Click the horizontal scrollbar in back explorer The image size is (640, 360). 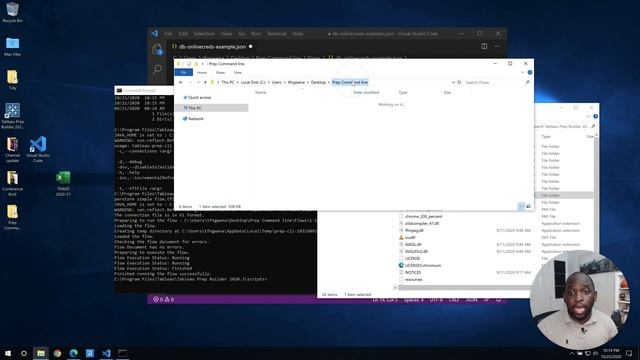pos(463,288)
